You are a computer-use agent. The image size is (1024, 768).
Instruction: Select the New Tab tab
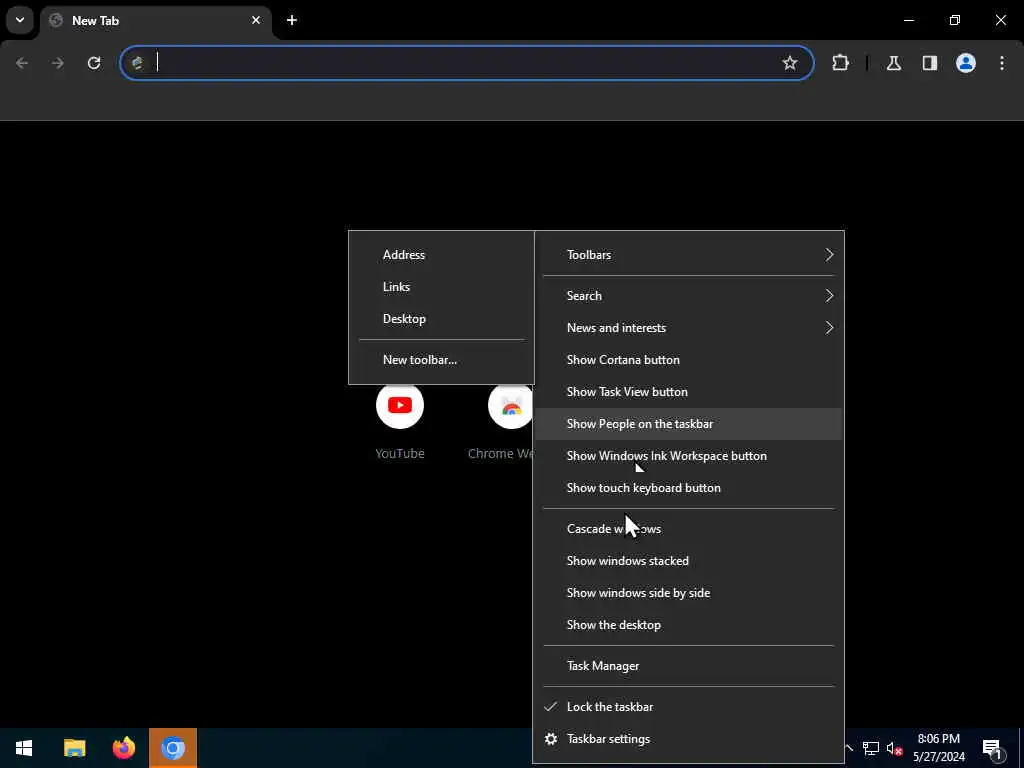tap(155, 20)
